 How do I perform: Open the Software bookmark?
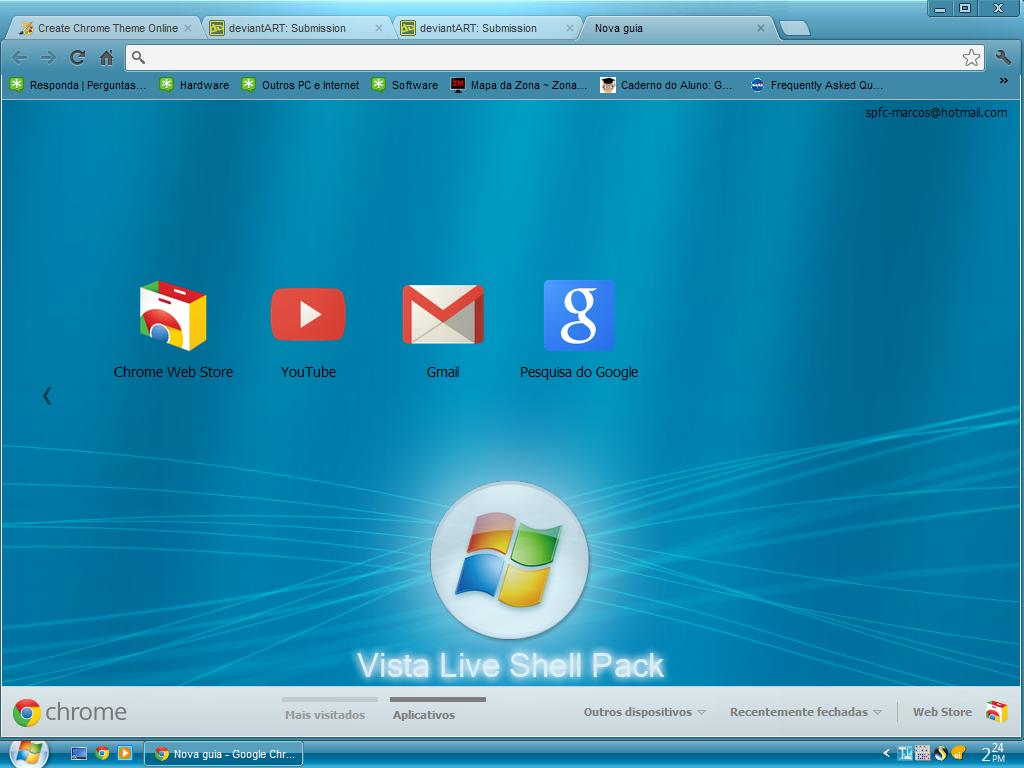[404, 85]
